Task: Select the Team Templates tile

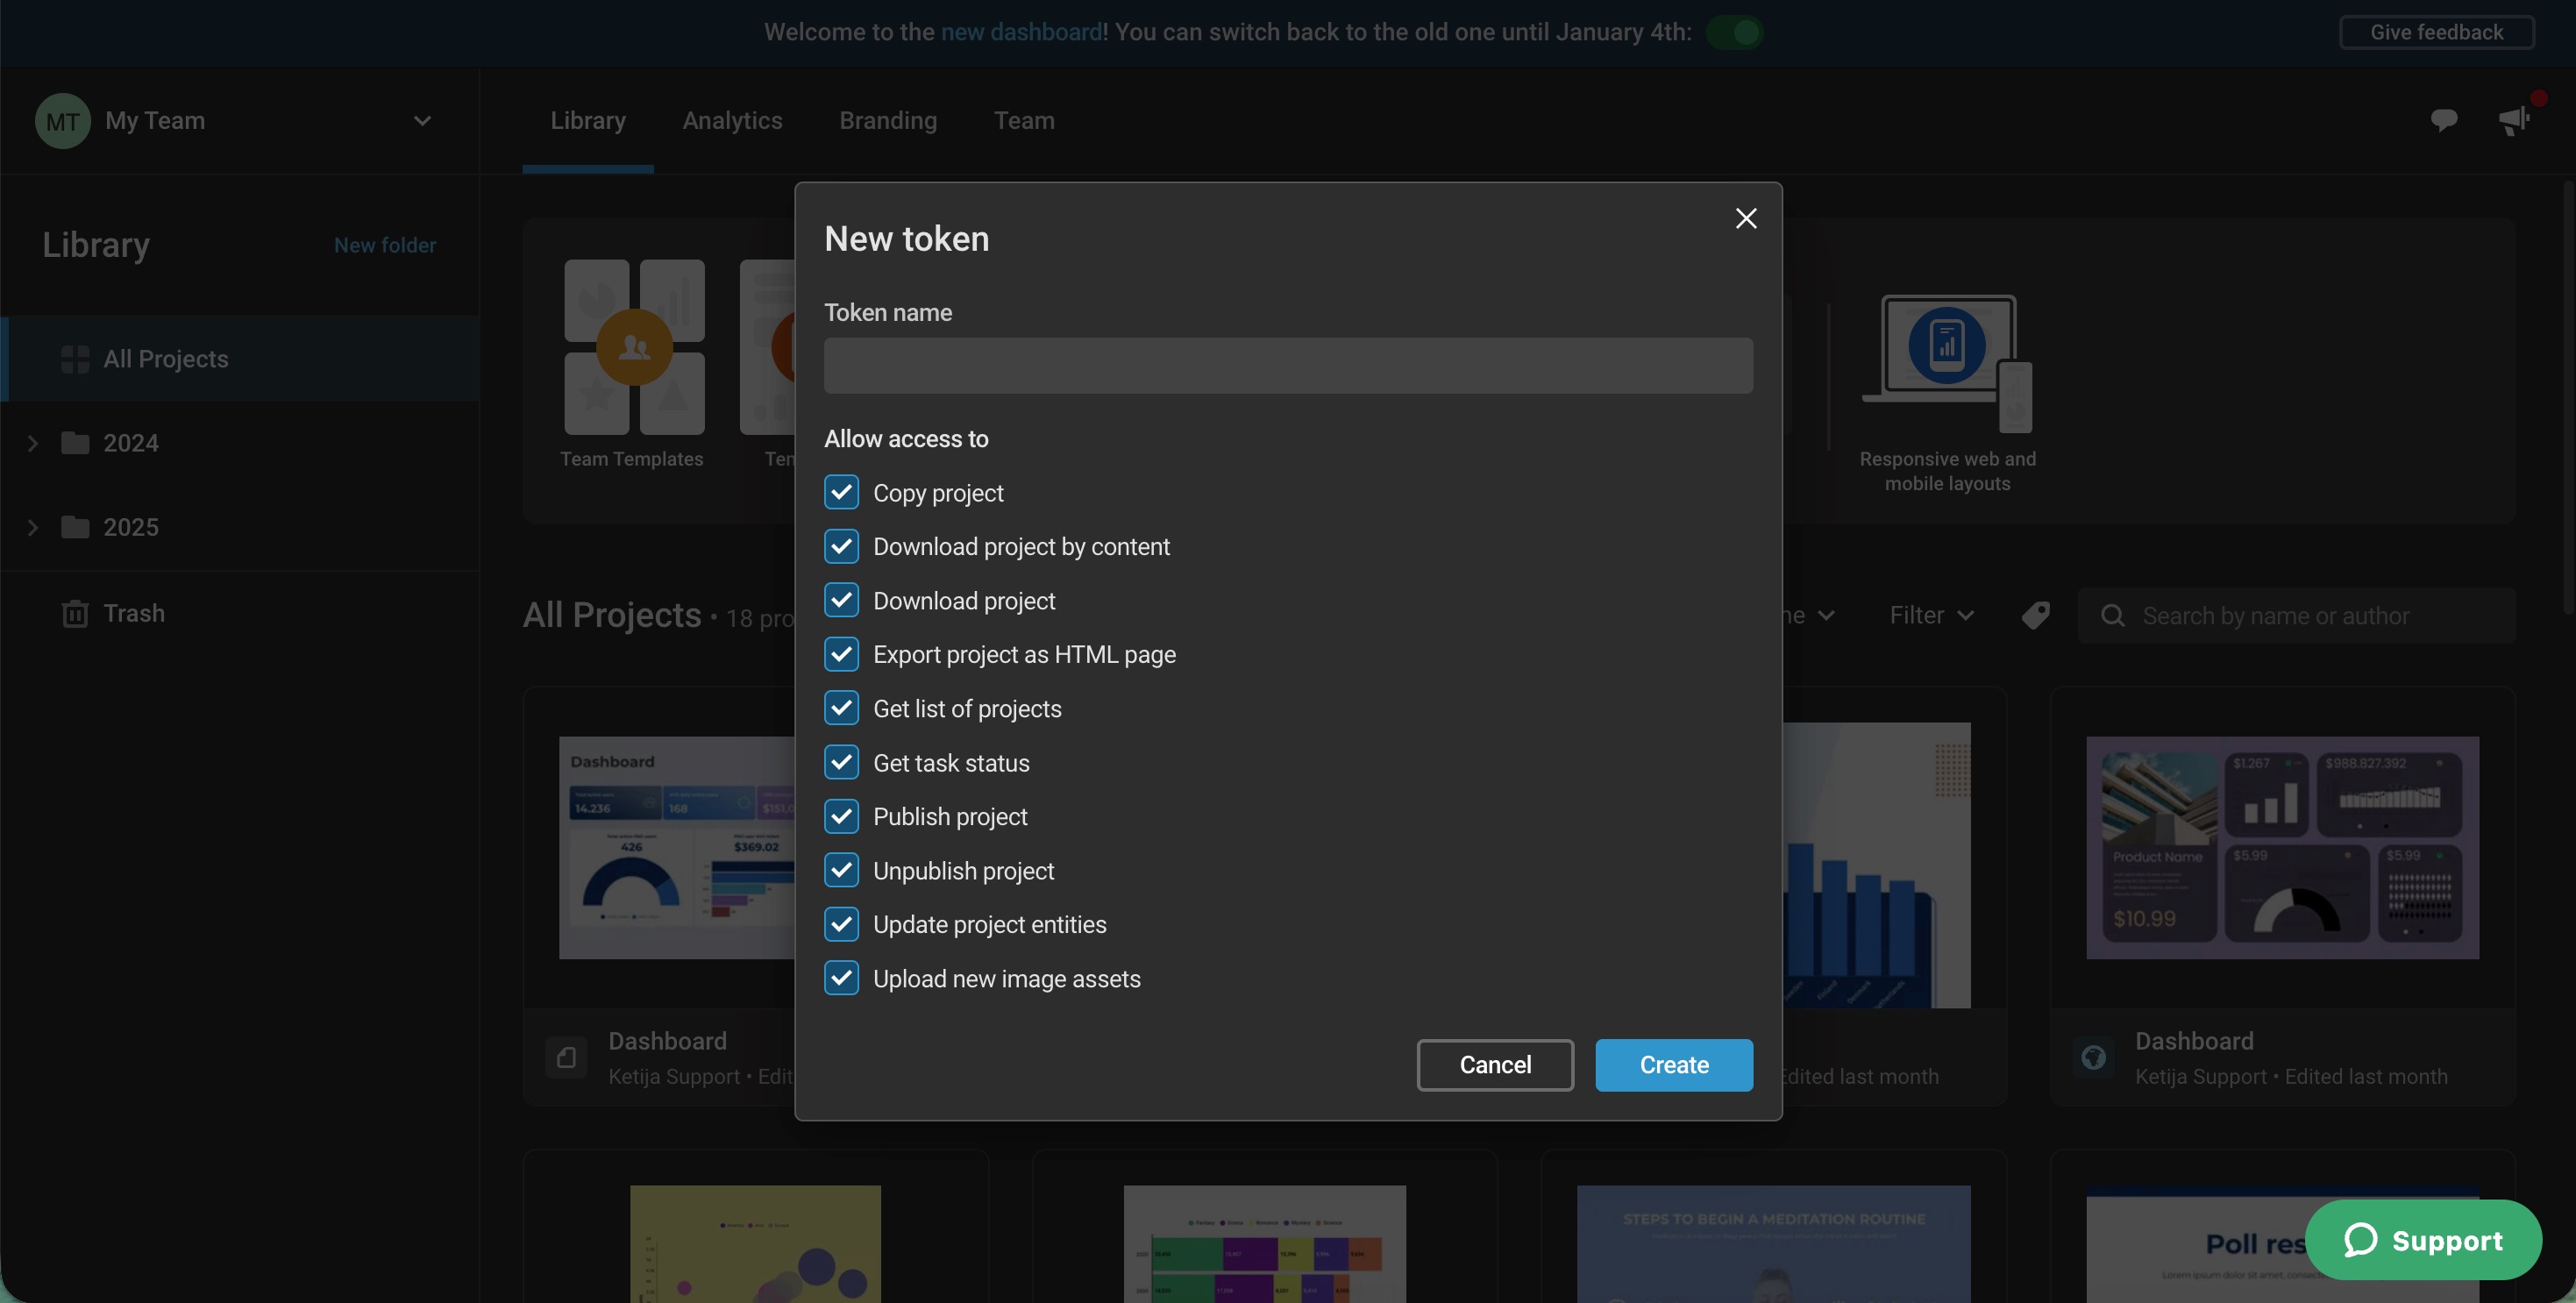Action: click(x=633, y=347)
